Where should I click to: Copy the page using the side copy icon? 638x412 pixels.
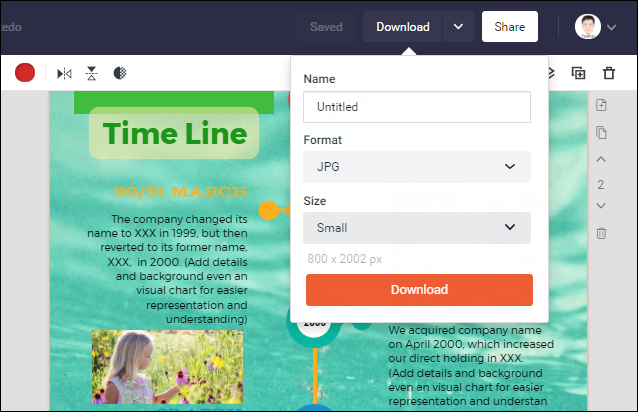[x=601, y=133]
